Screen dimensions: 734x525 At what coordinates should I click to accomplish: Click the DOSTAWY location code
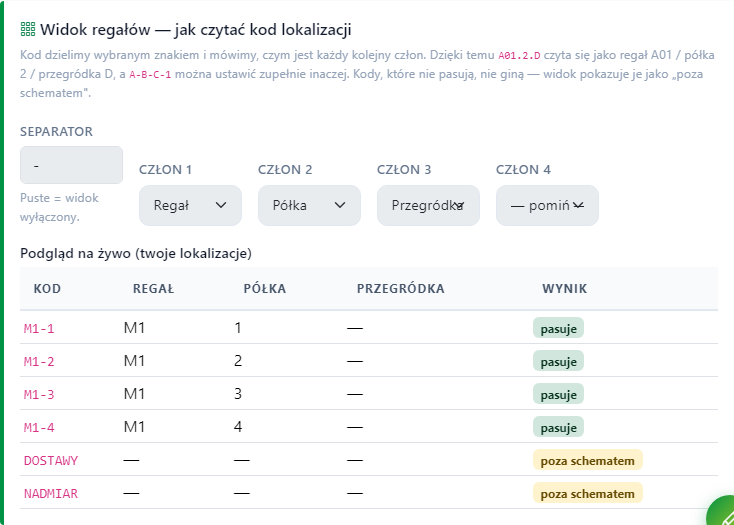coord(51,461)
